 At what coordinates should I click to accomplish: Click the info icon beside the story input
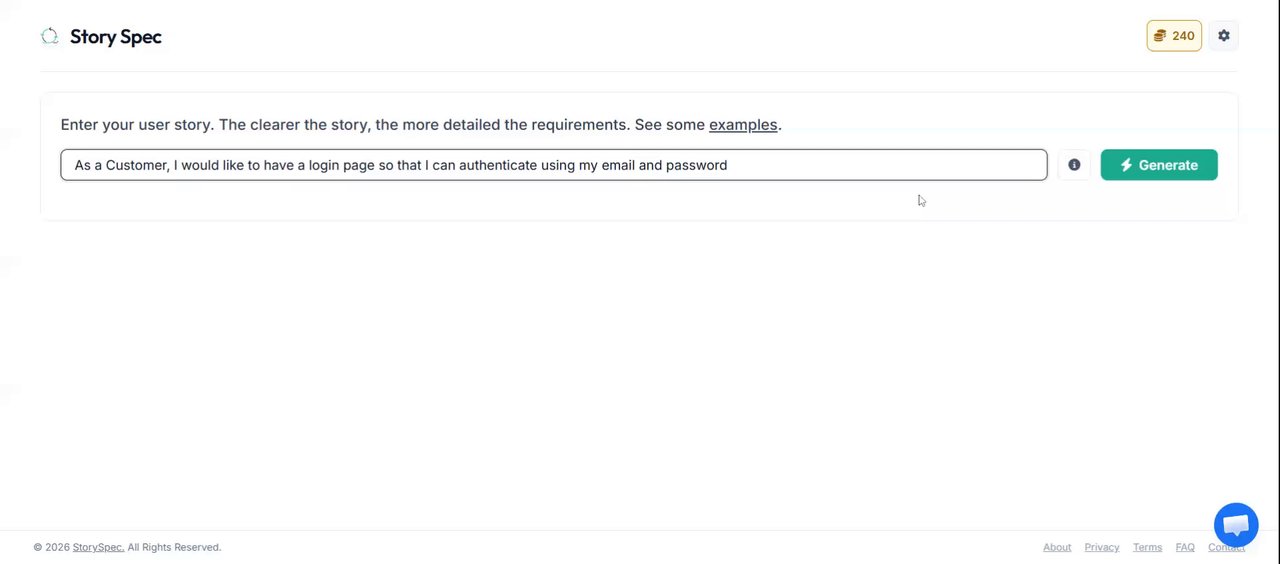[1074, 165]
